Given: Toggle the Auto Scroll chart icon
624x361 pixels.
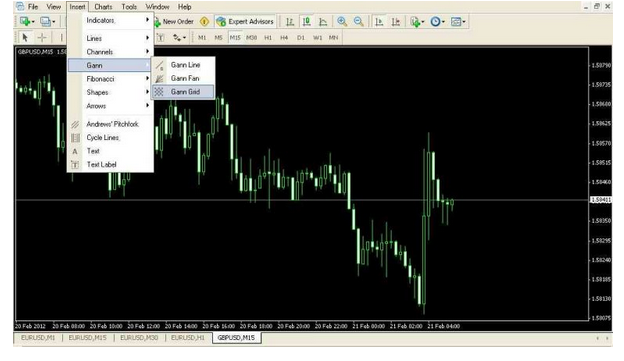Looking at the screenshot, I should 379,21.
